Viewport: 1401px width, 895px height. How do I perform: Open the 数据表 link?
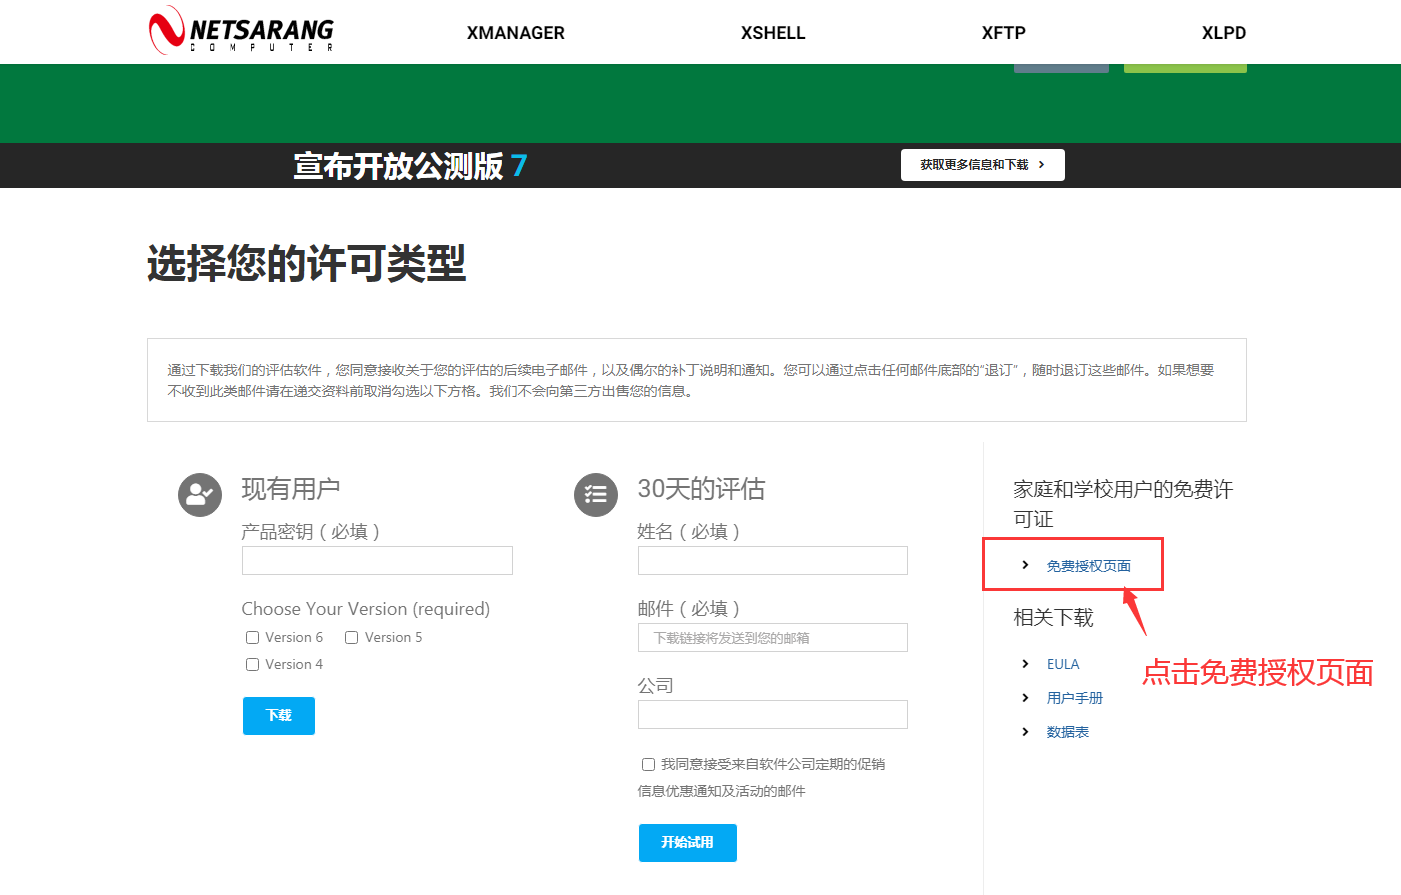click(1068, 732)
